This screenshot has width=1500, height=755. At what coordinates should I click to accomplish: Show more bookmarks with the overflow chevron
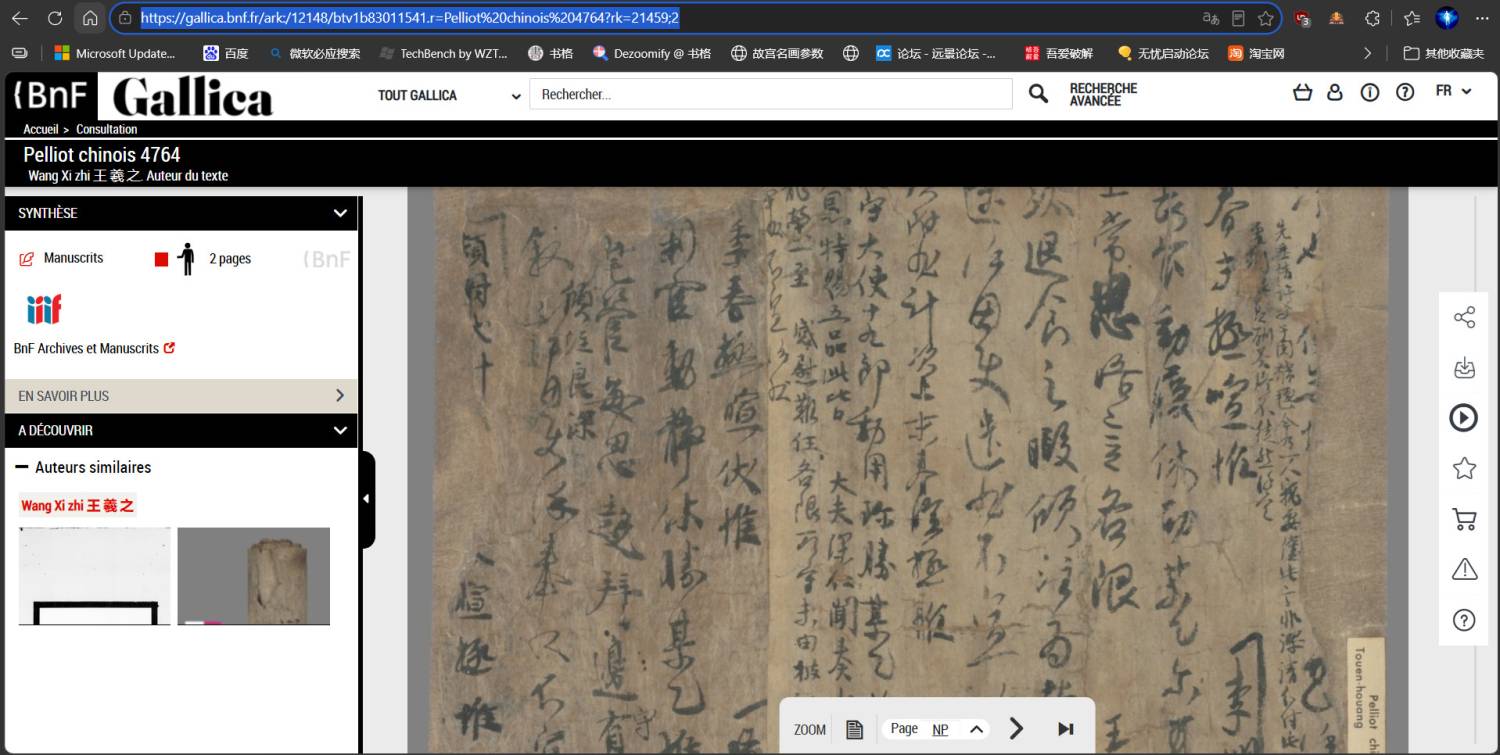tap(1368, 53)
